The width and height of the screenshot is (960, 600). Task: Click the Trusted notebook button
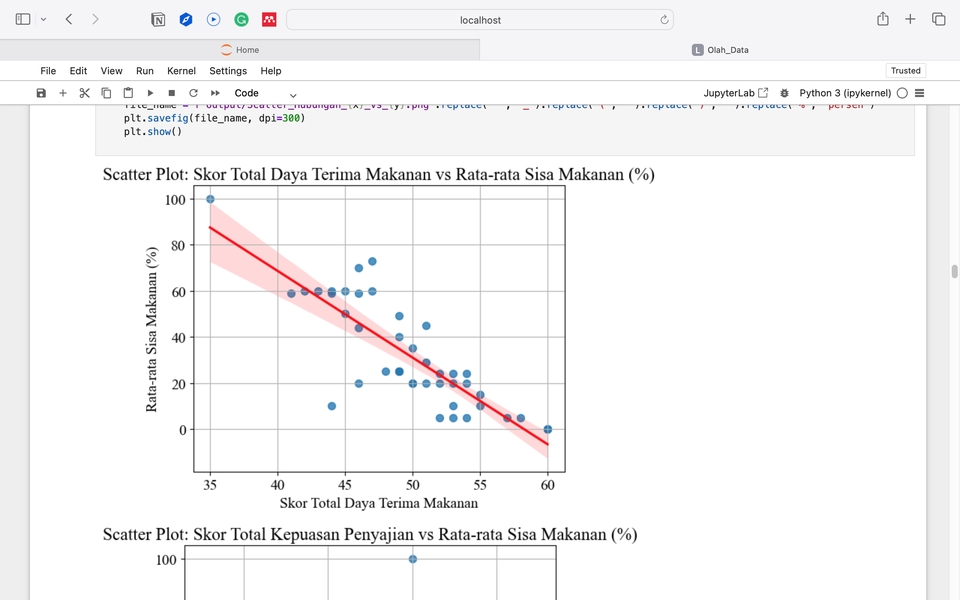tap(905, 71)
